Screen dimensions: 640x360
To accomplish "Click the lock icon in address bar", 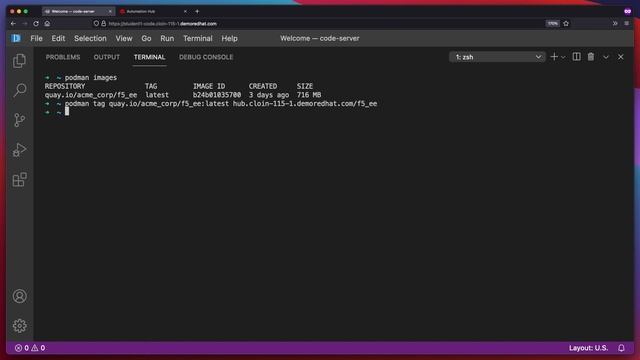I will [x=104, y=24].
